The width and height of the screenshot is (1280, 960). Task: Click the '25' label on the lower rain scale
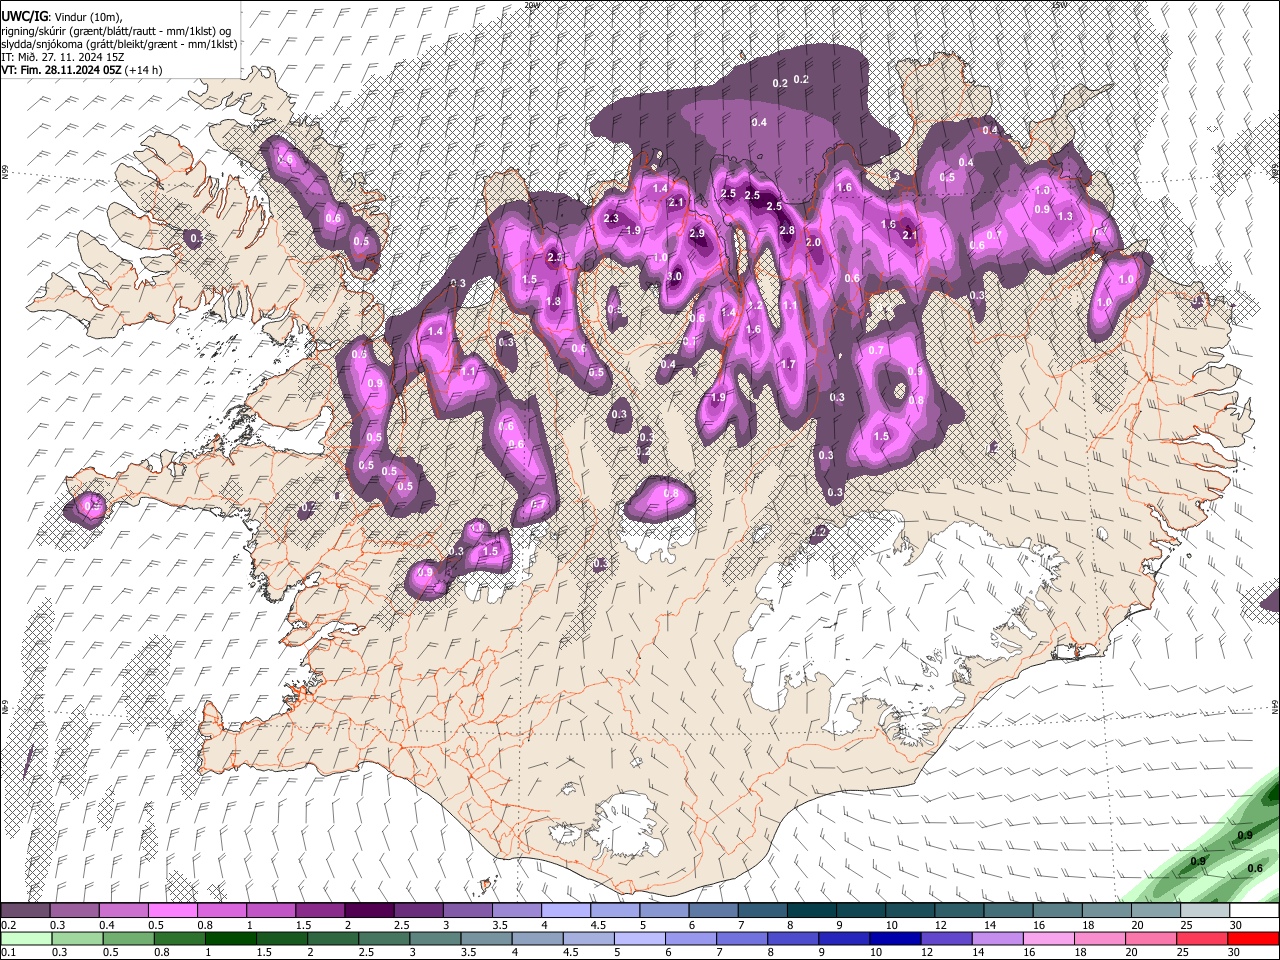tap(1185, 952)
